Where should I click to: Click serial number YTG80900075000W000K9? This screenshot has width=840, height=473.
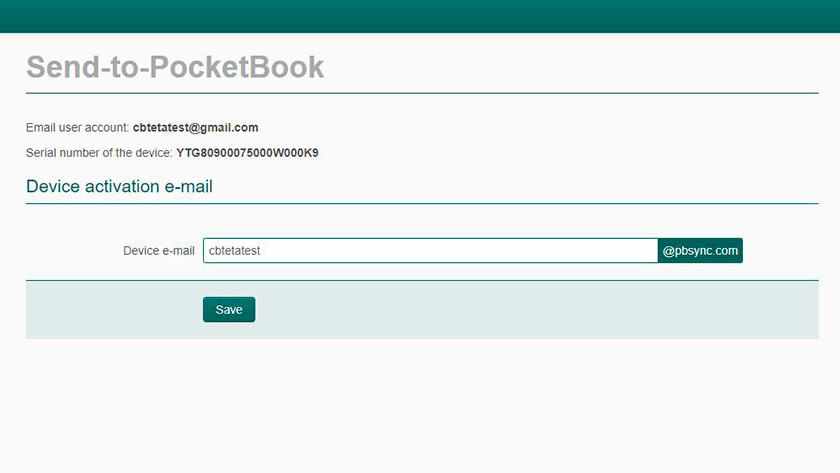(247, 153)
